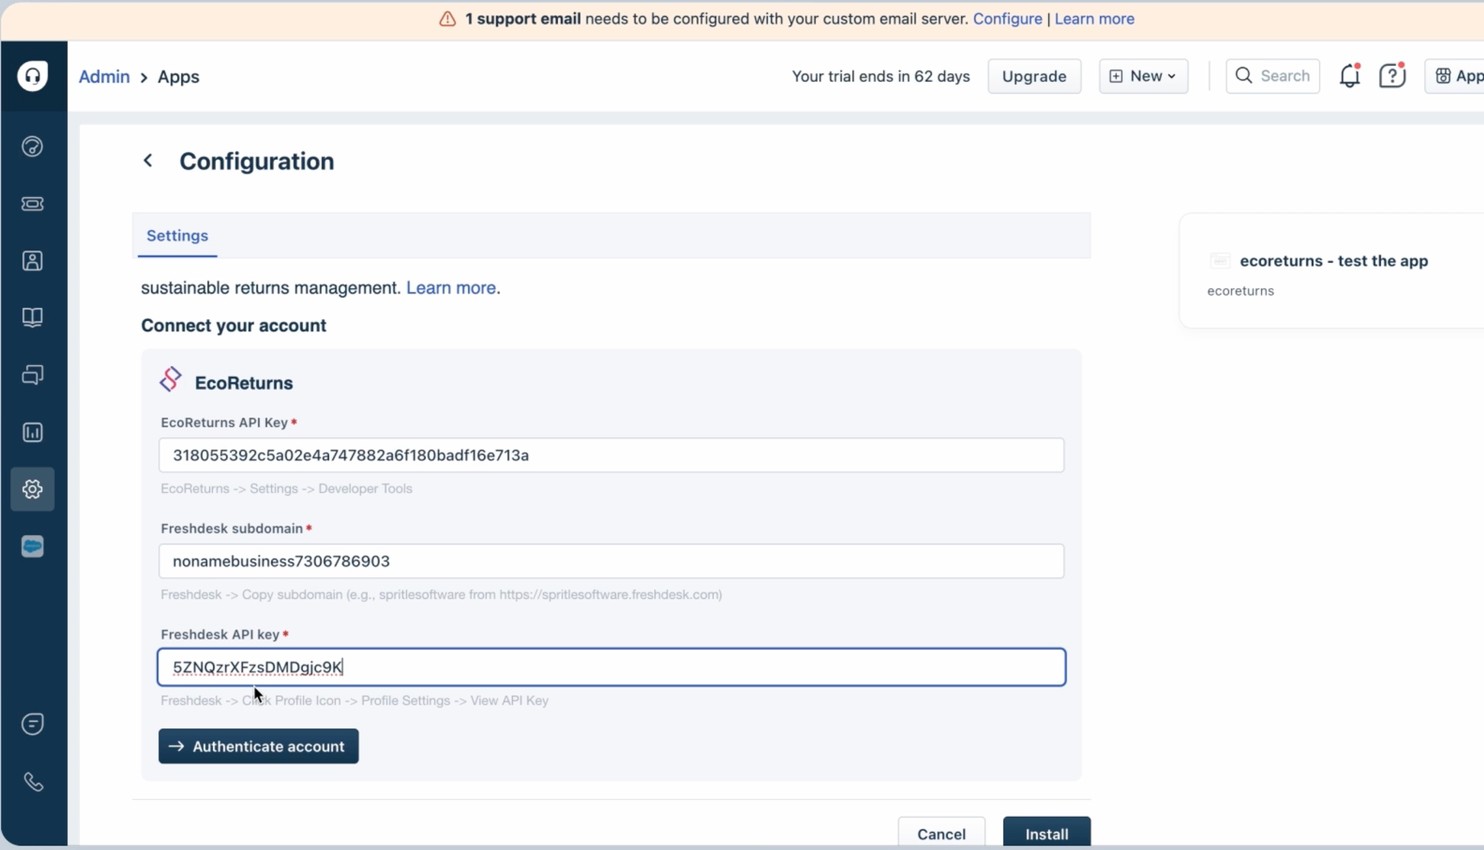This screenshot has height=850, width=1484.
Task: Focus the Freshdesk API key field
Action: 611,667
